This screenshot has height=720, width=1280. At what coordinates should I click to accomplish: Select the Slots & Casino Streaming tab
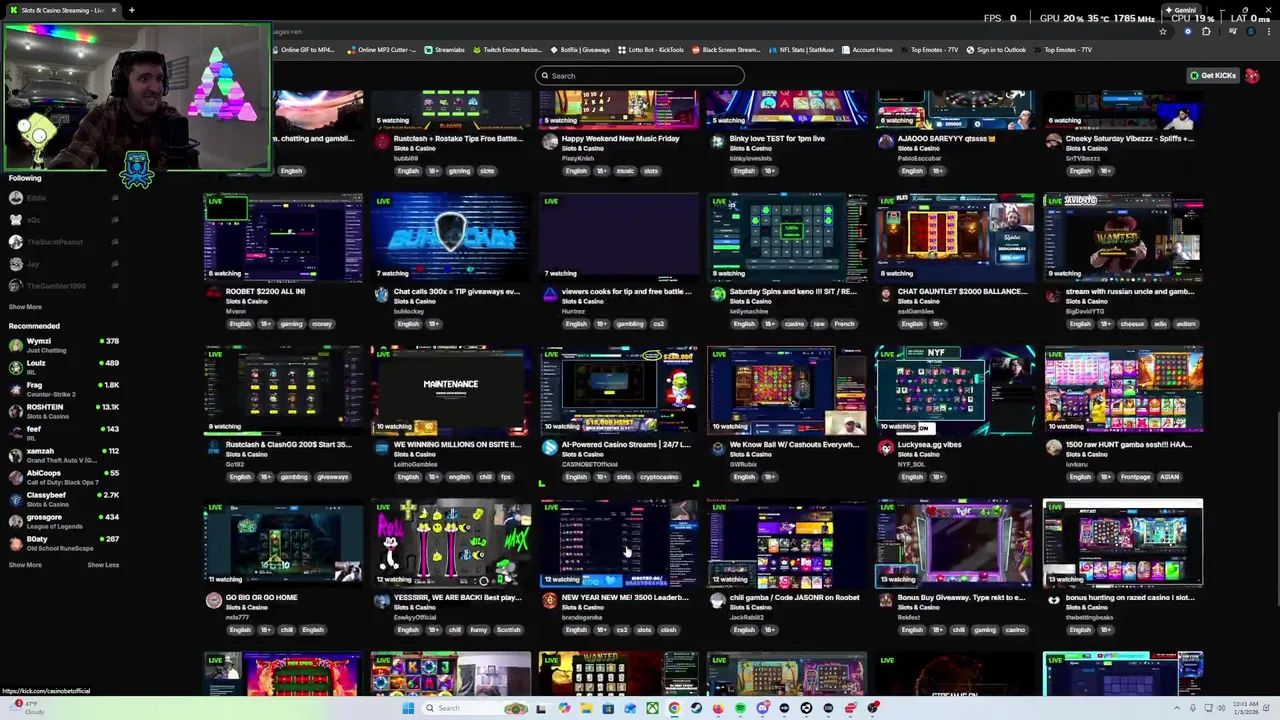pos(62,10)
